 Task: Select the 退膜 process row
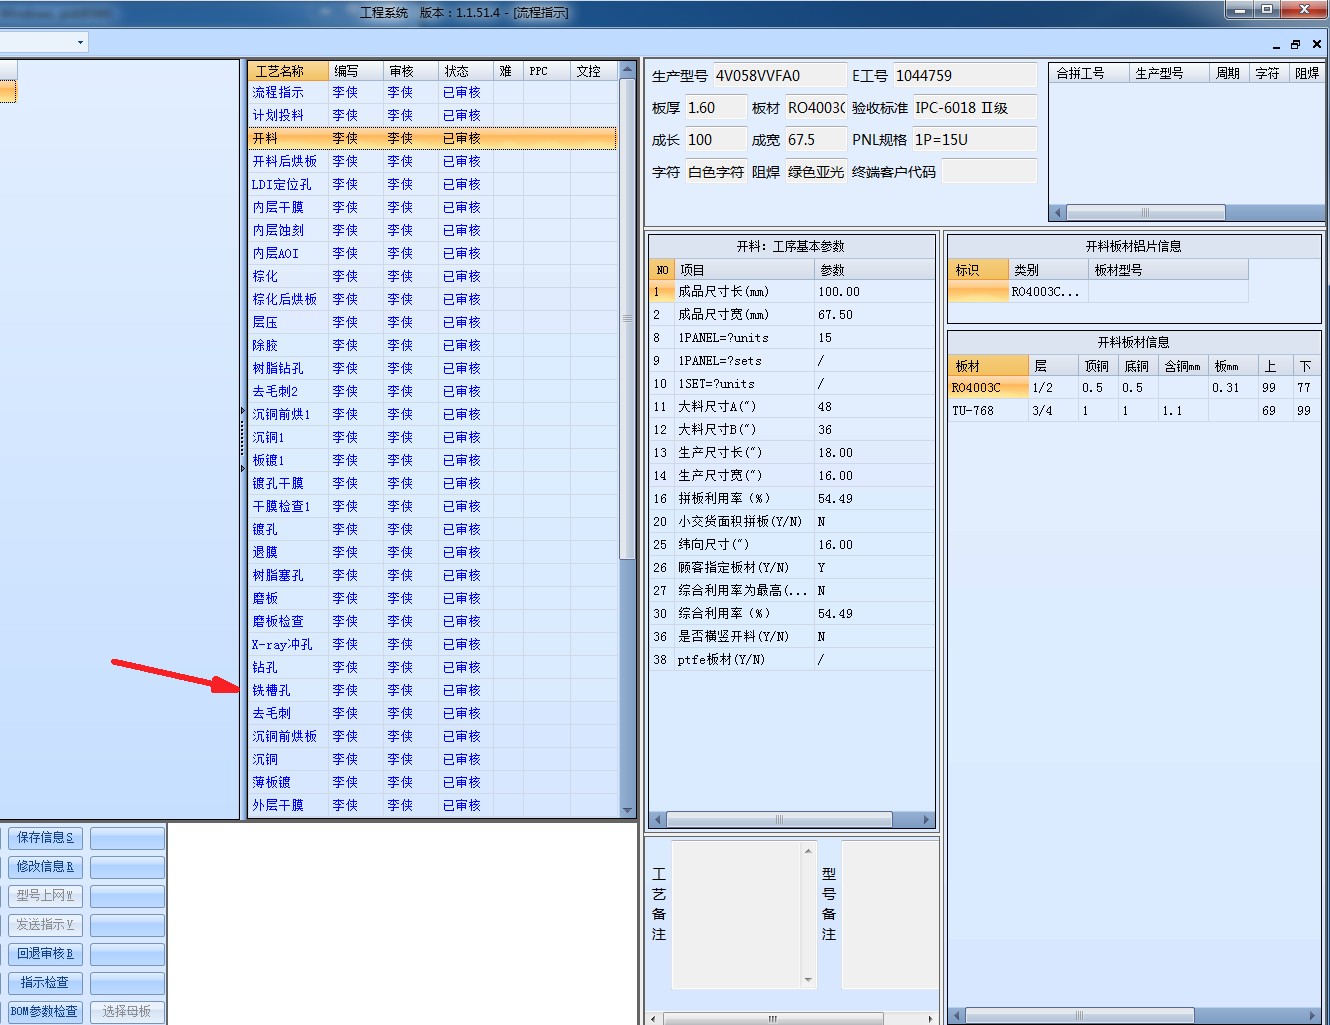tap(432, 552)
